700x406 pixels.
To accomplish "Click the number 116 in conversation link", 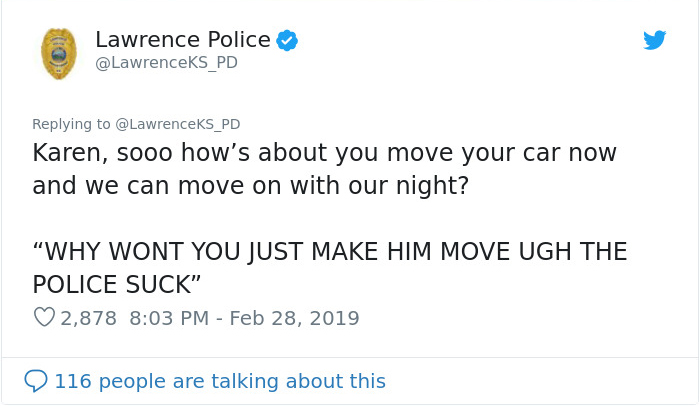I will tap(73, 381).
